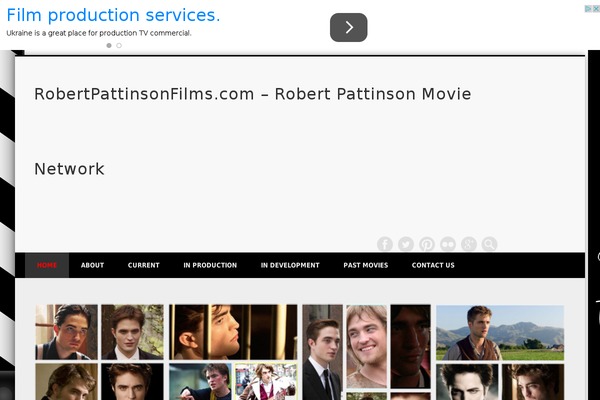Open the Film production services ad link
The width and height of the screenshot is (600, 400).
(x=113, y=15)
